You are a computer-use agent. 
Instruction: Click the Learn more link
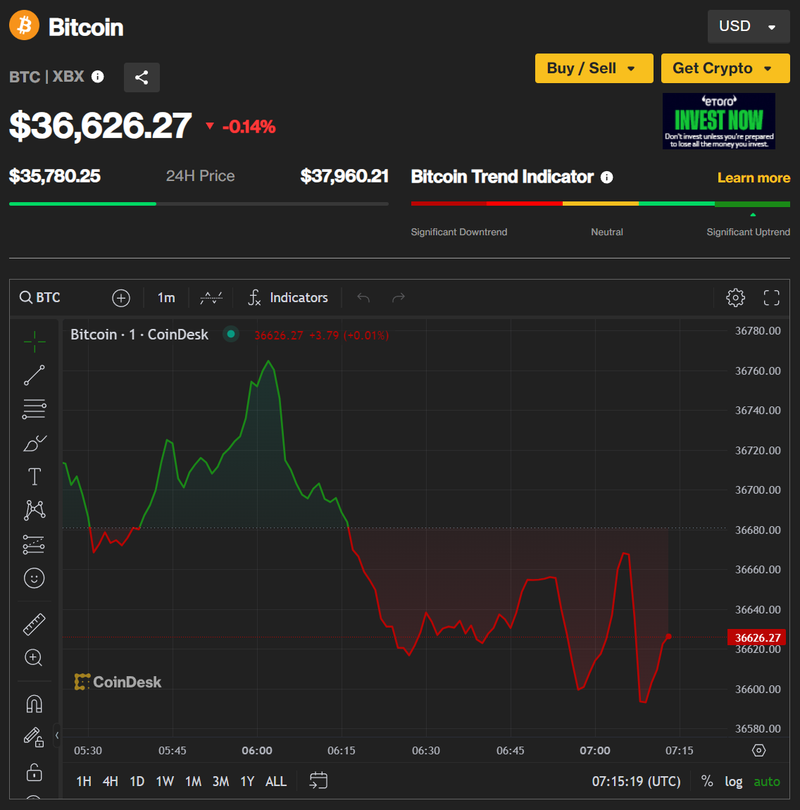click(753, 177)
